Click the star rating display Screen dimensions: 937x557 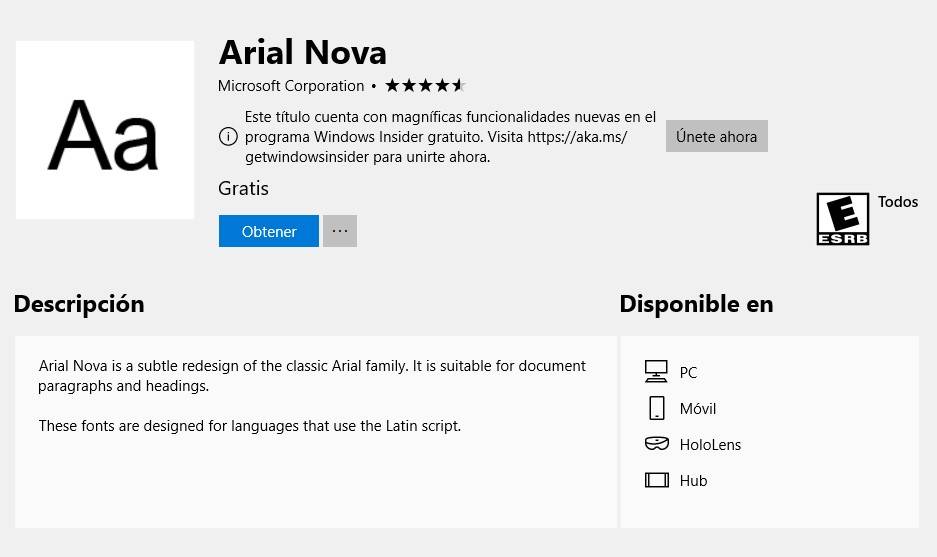click(x=425, y=85)
